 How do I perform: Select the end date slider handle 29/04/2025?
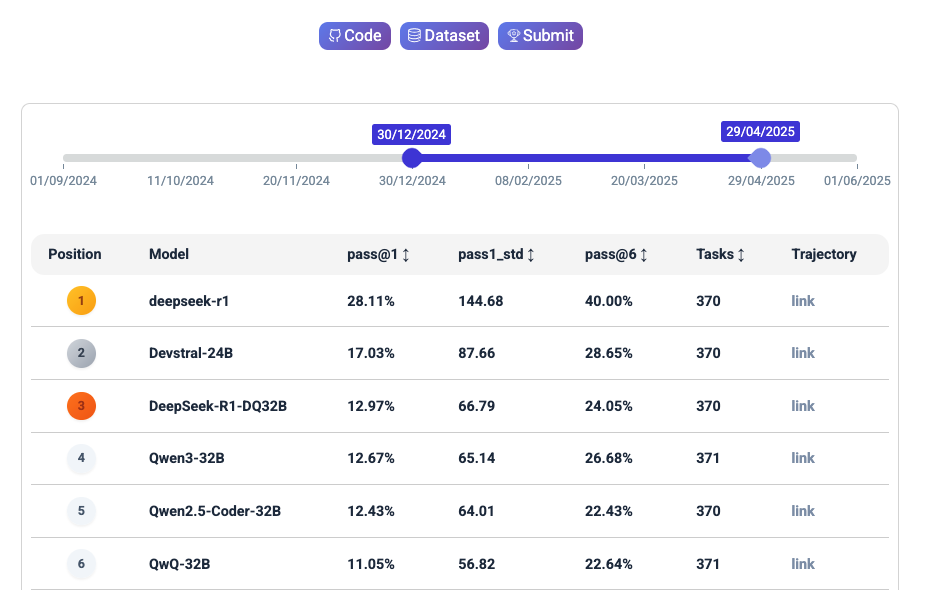point(761,158)
